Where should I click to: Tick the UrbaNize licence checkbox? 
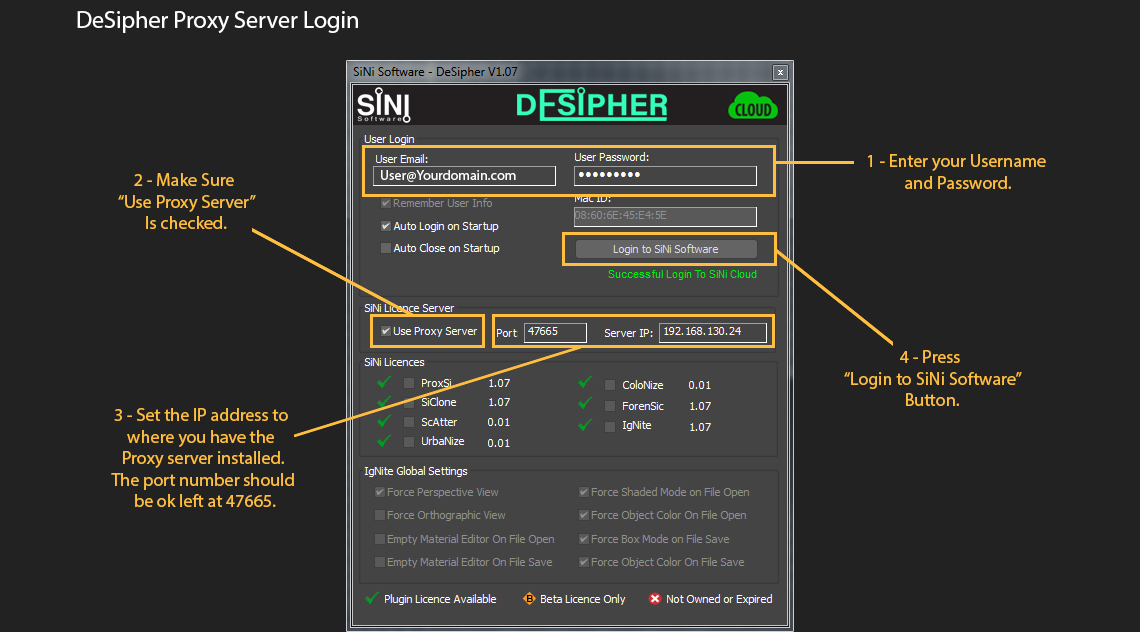pyautogui.click(x=409, y=441)
